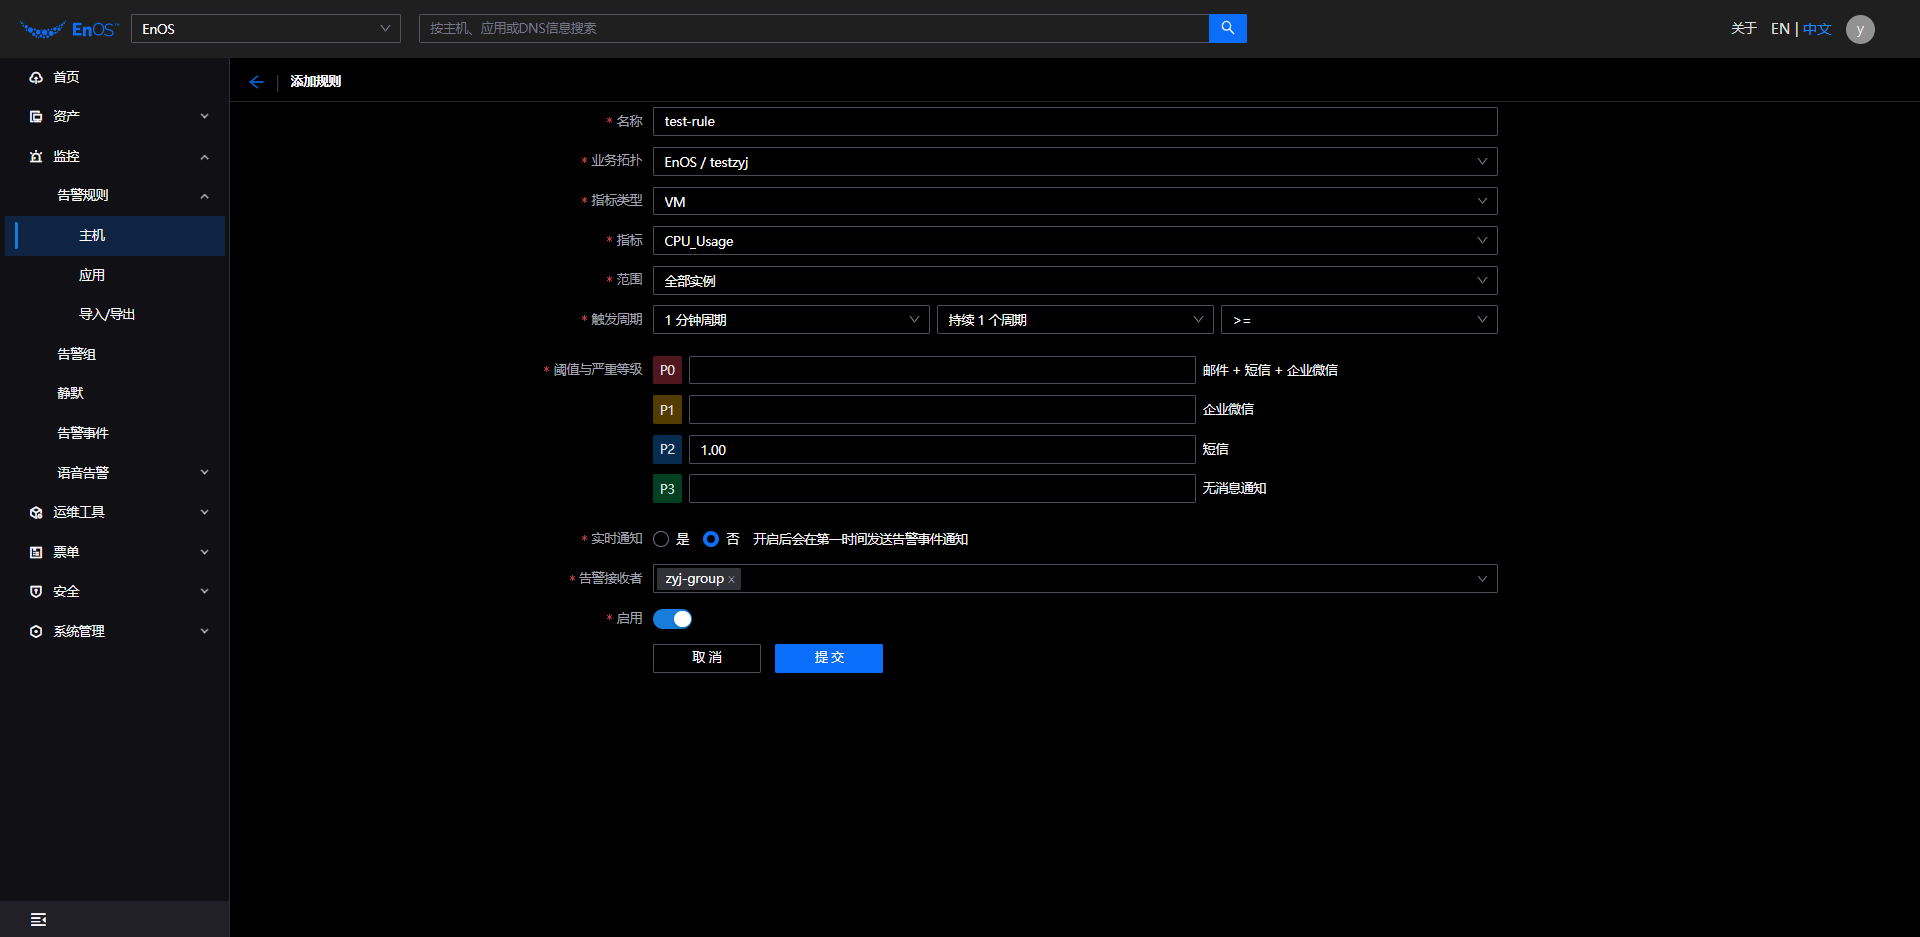Expand the 票单 chevron

204,552
